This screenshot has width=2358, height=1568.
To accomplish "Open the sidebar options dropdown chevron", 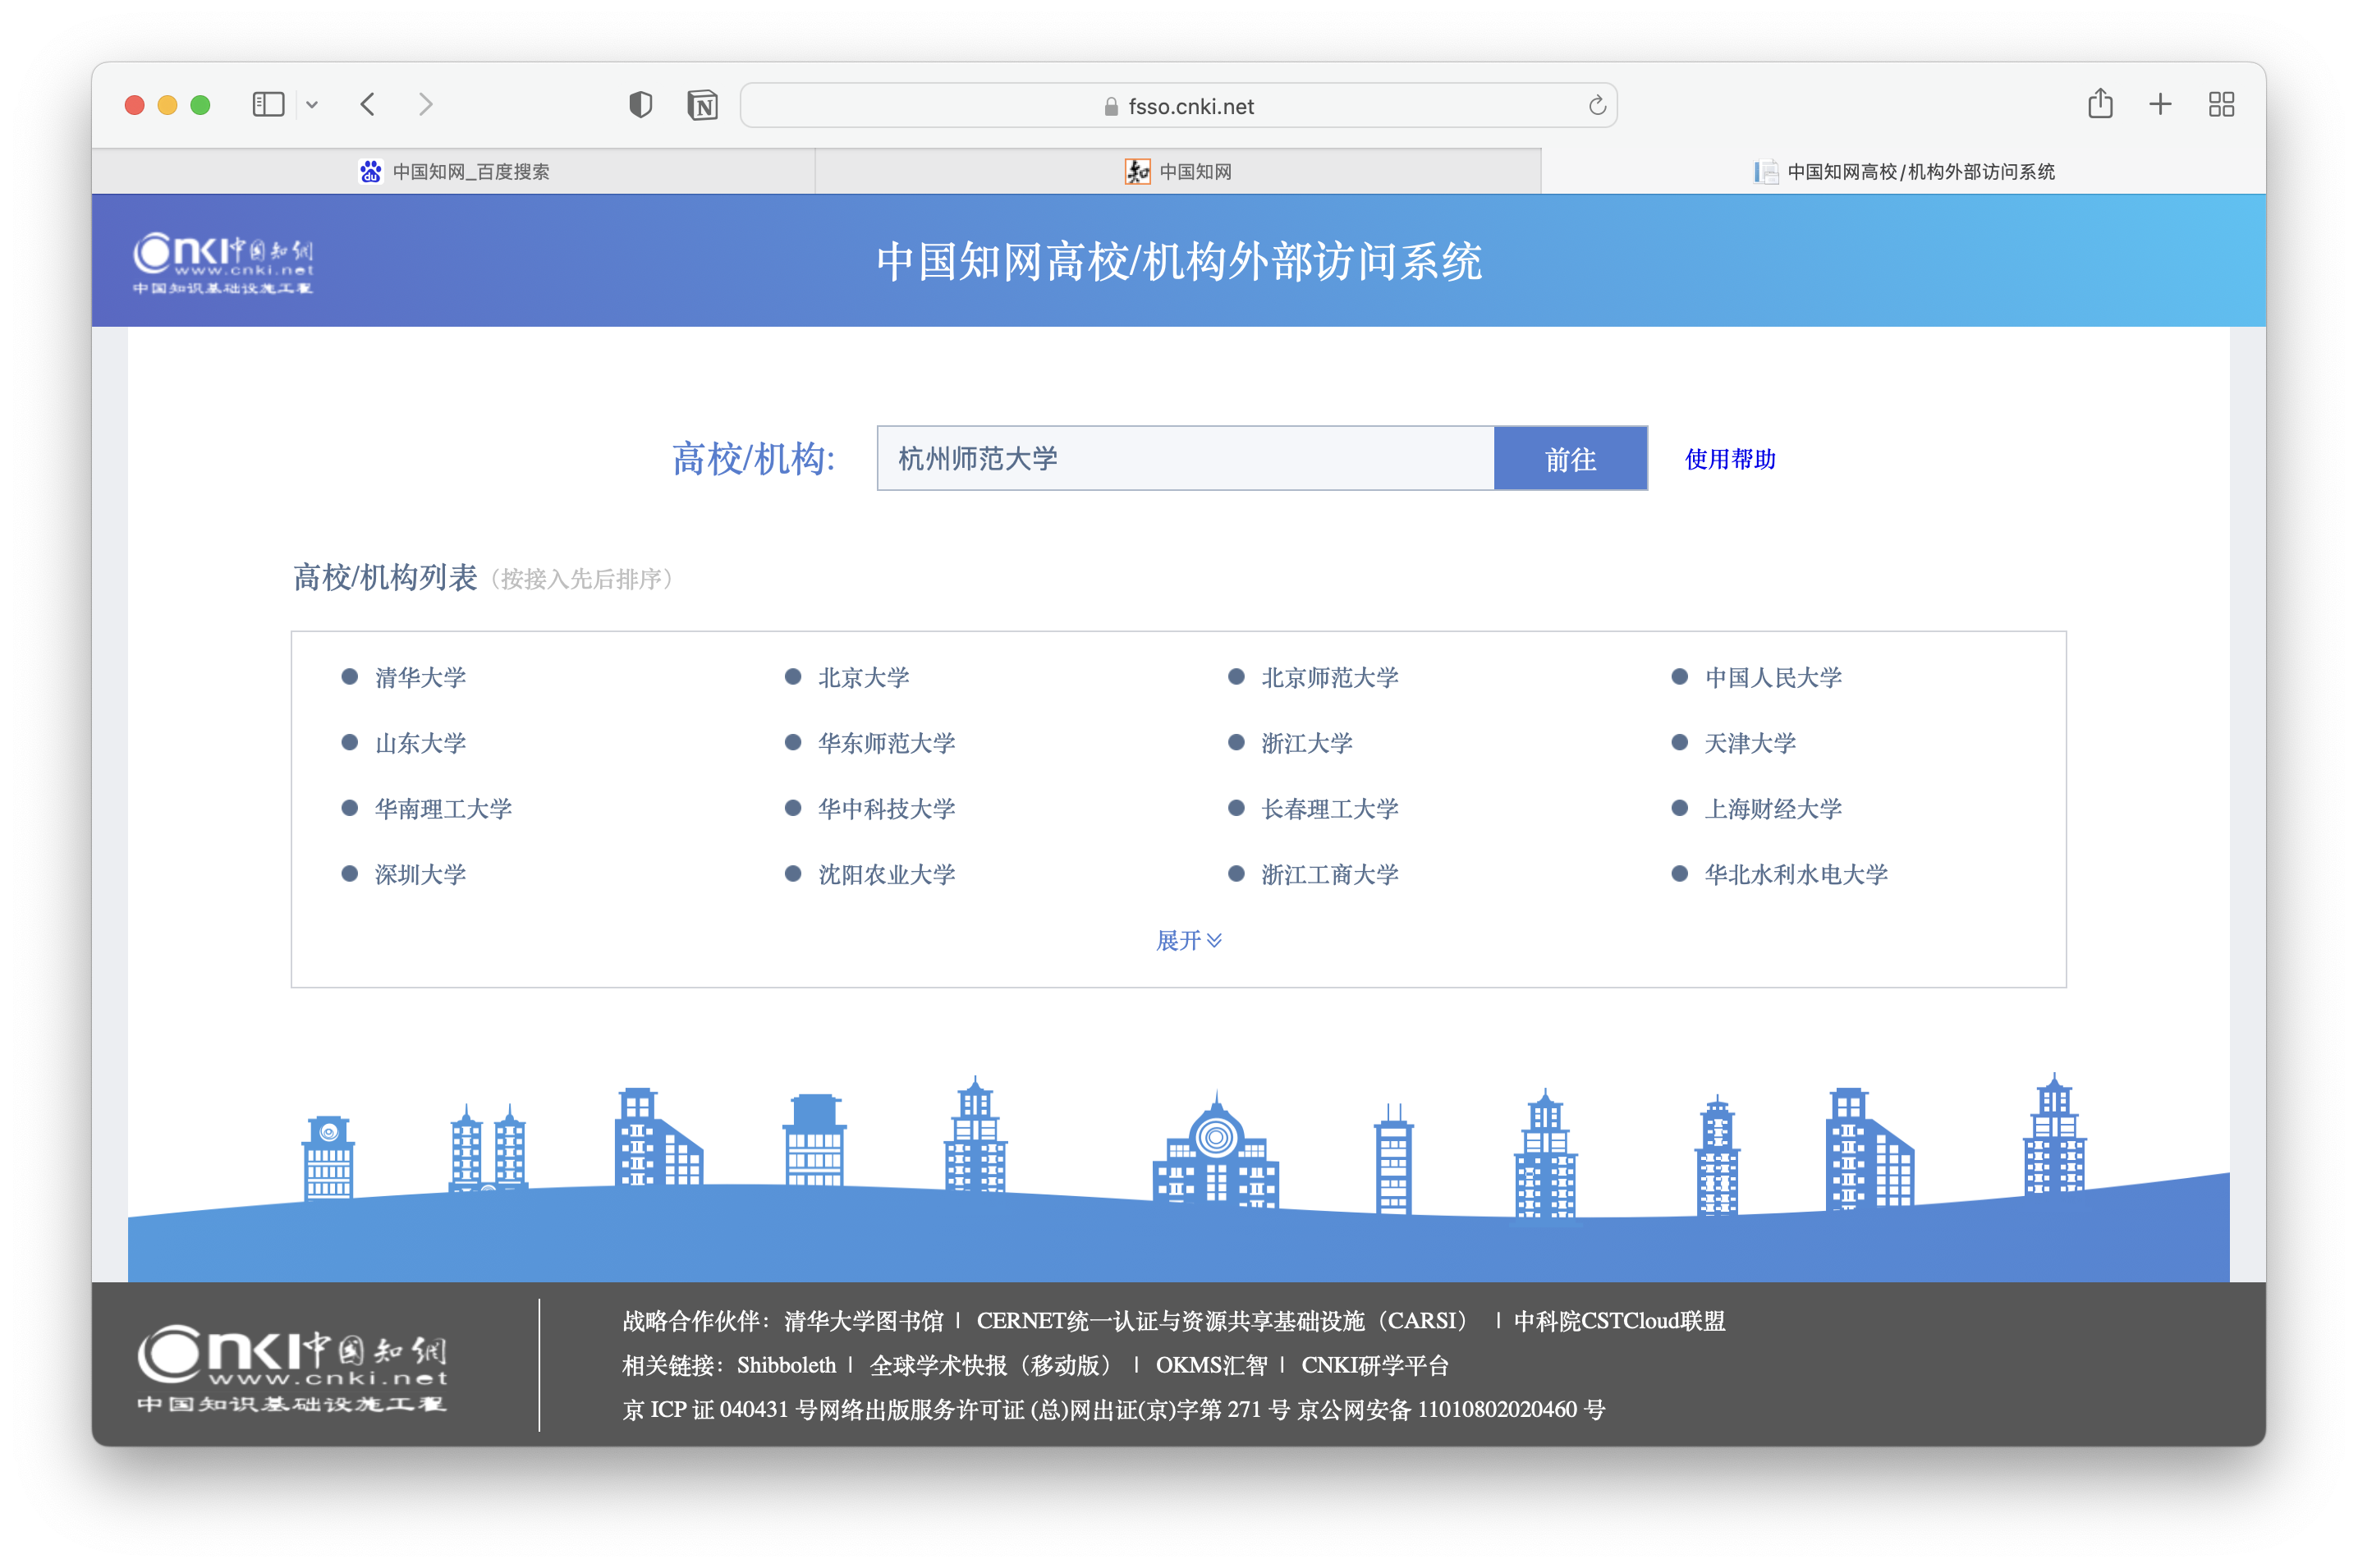I will tap(312, 105).
